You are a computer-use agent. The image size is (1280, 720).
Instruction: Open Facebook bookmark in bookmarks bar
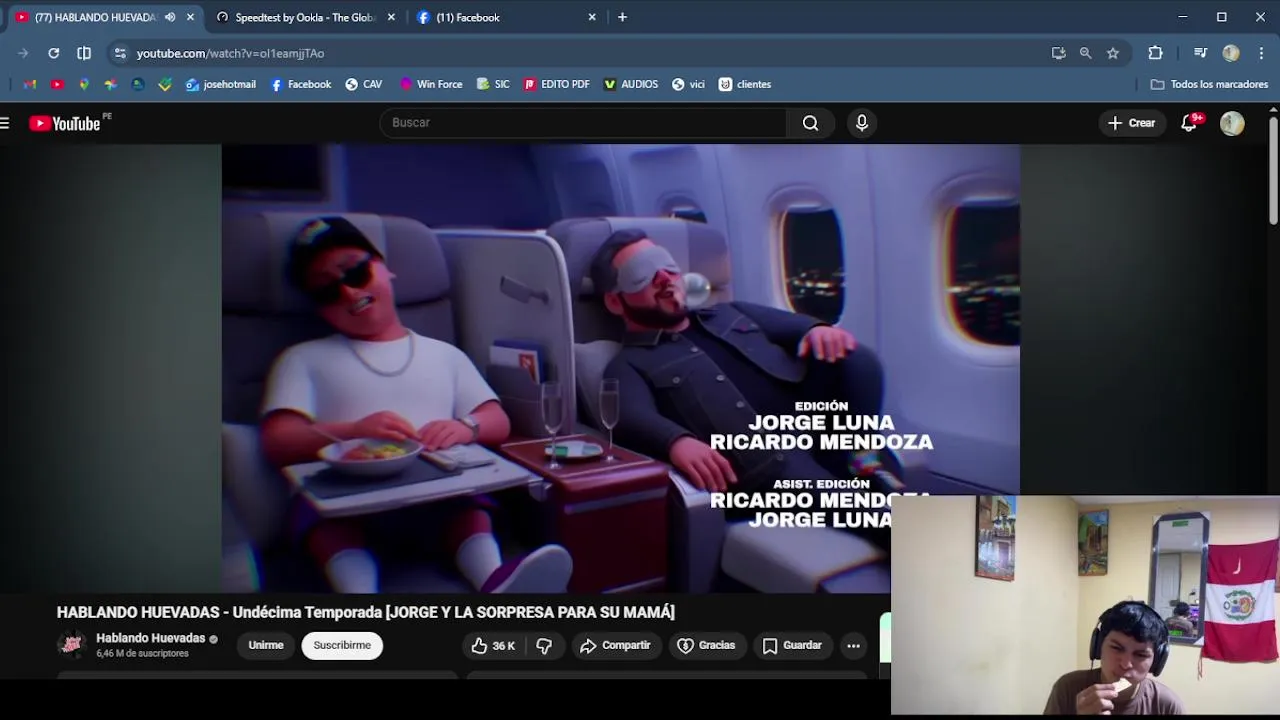[300, 84]
